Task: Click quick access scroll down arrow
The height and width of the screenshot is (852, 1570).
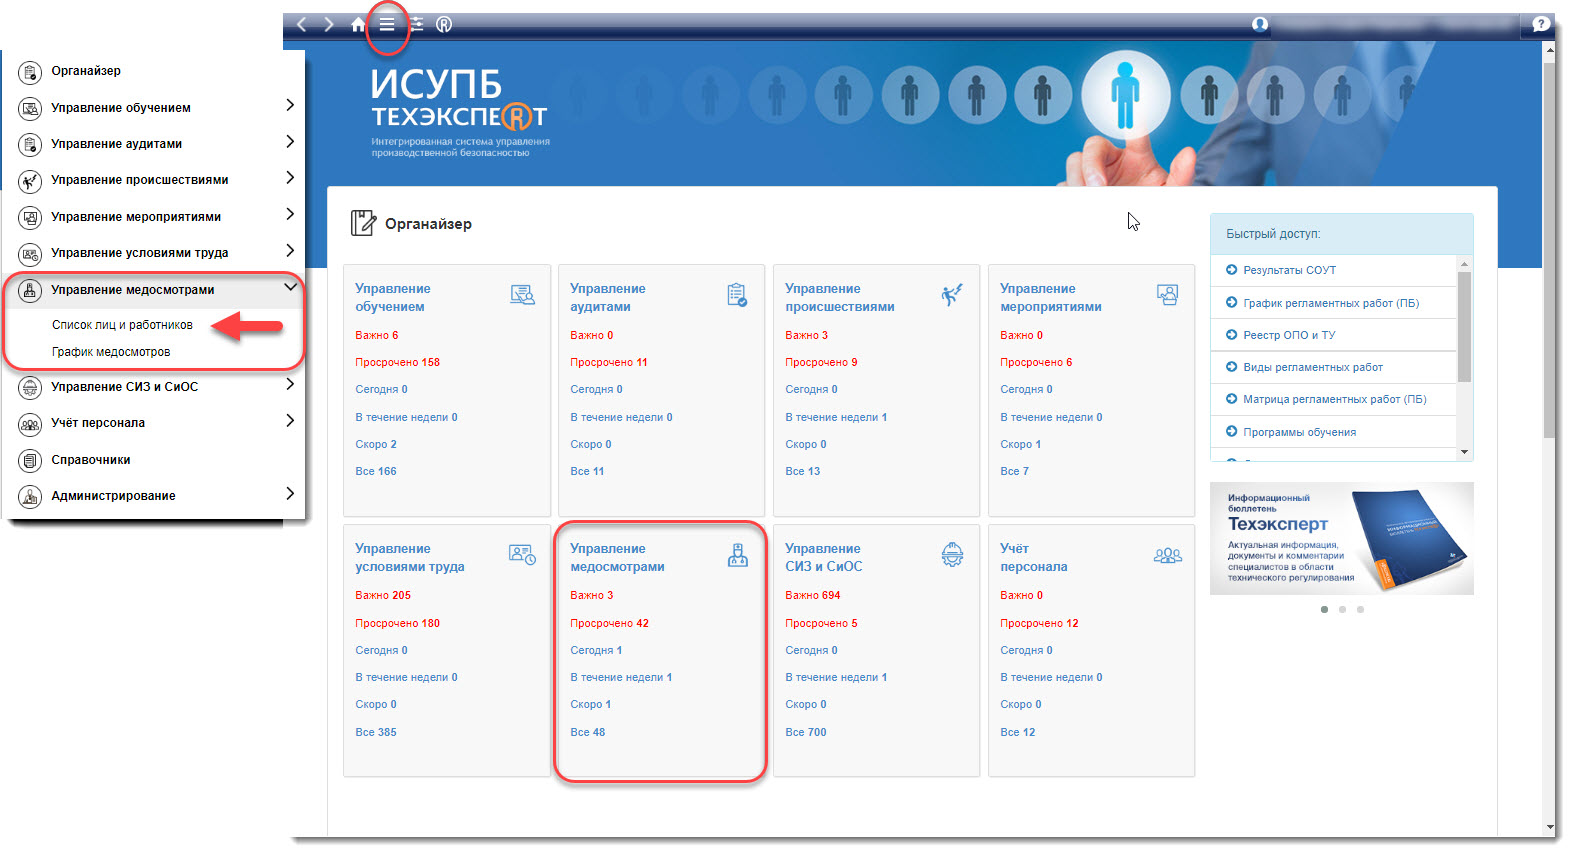Action: 1464,452
